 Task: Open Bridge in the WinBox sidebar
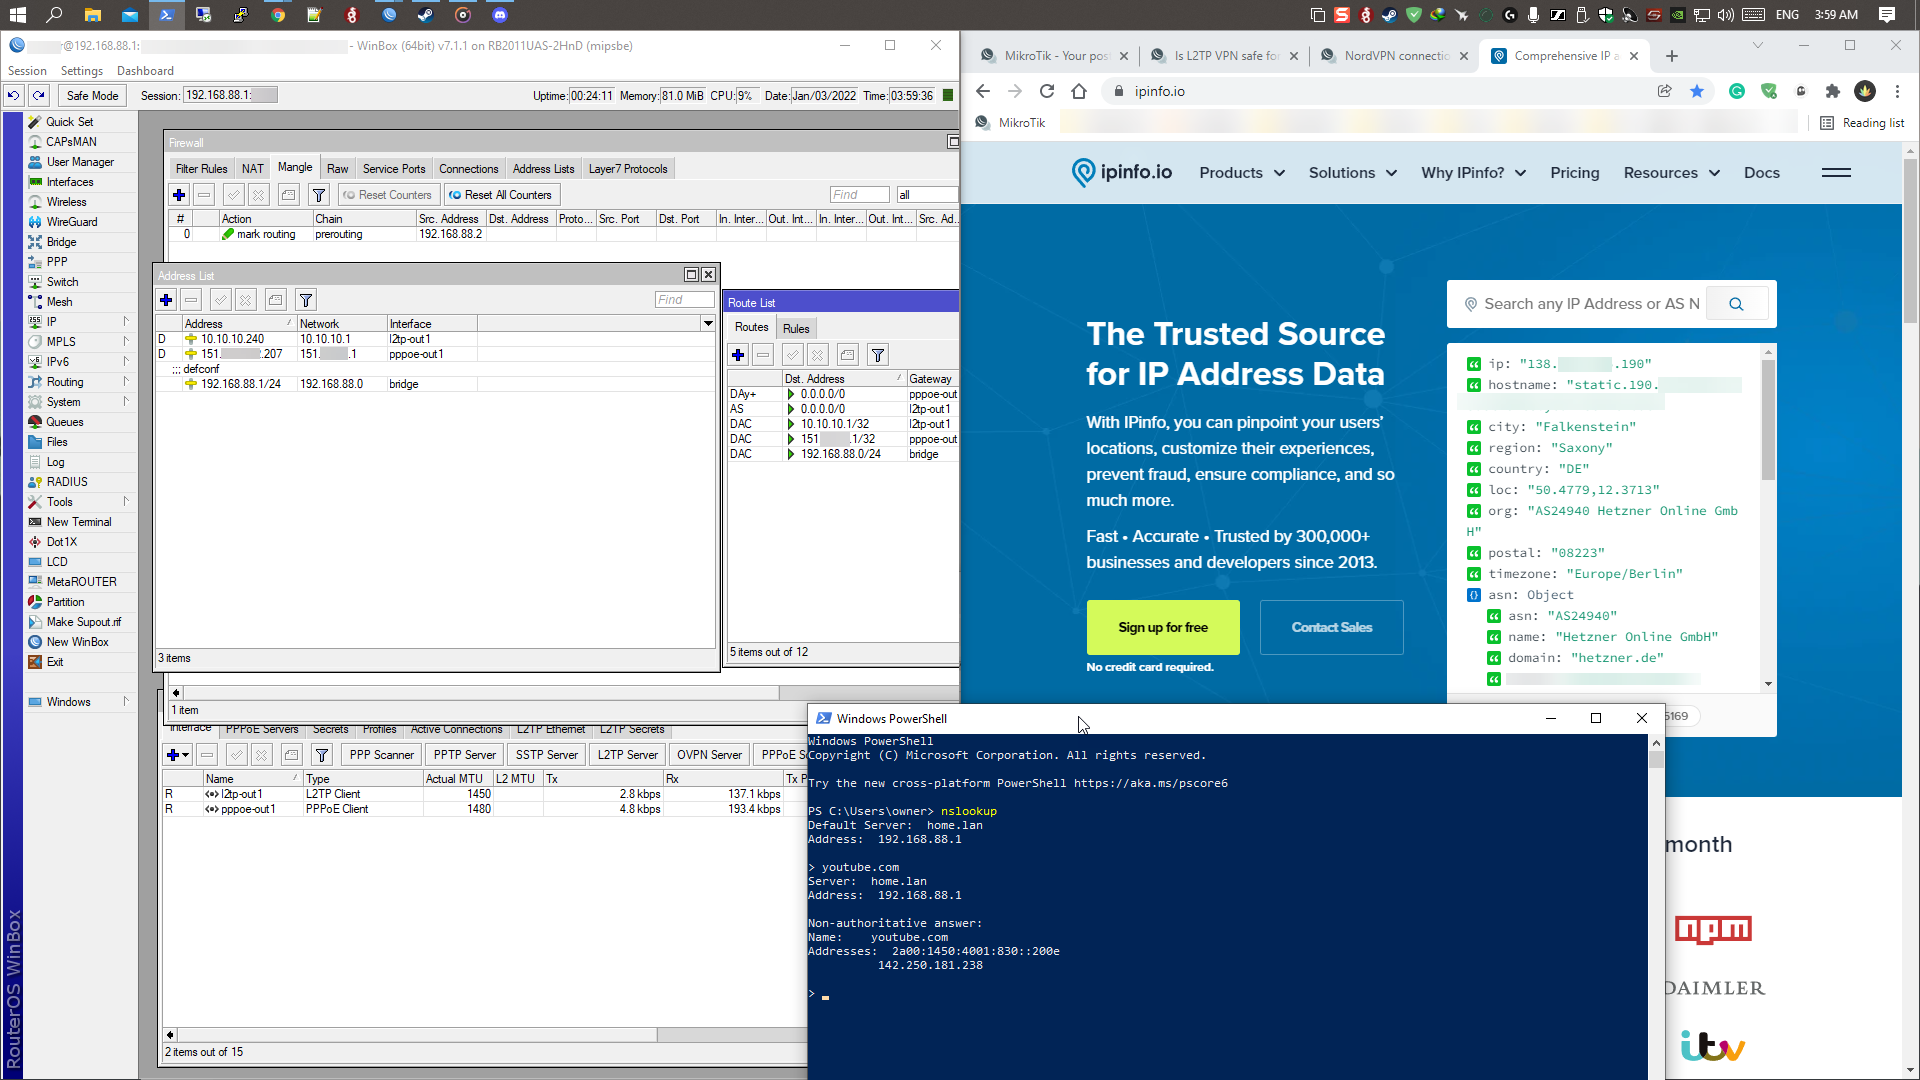click(61, 242)
